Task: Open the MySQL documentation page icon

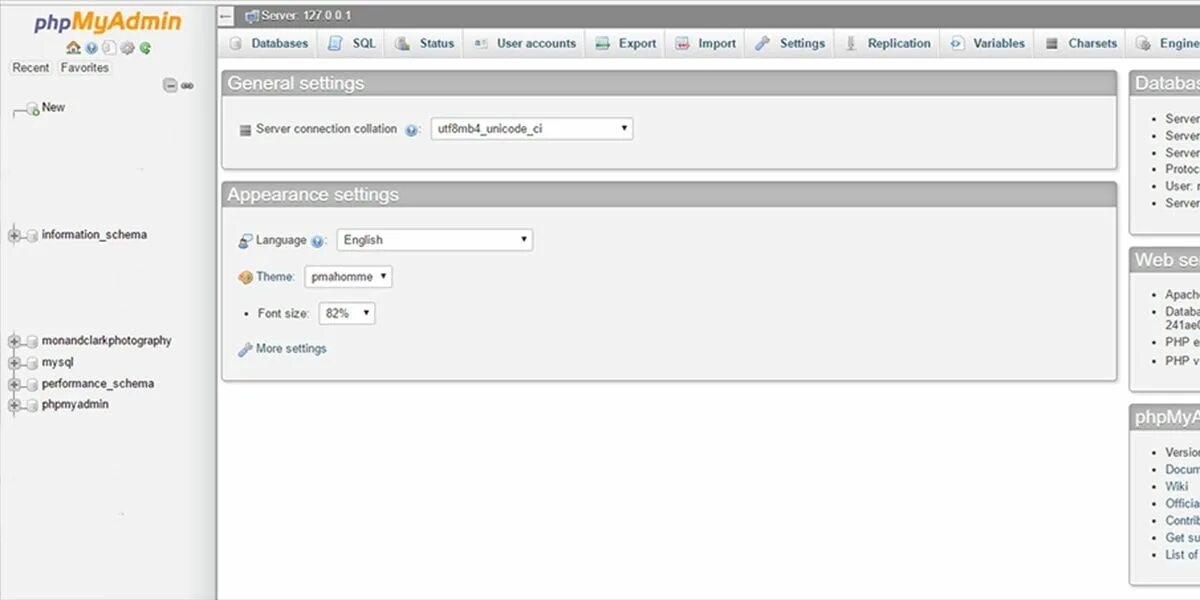Action: pos(109,47)
